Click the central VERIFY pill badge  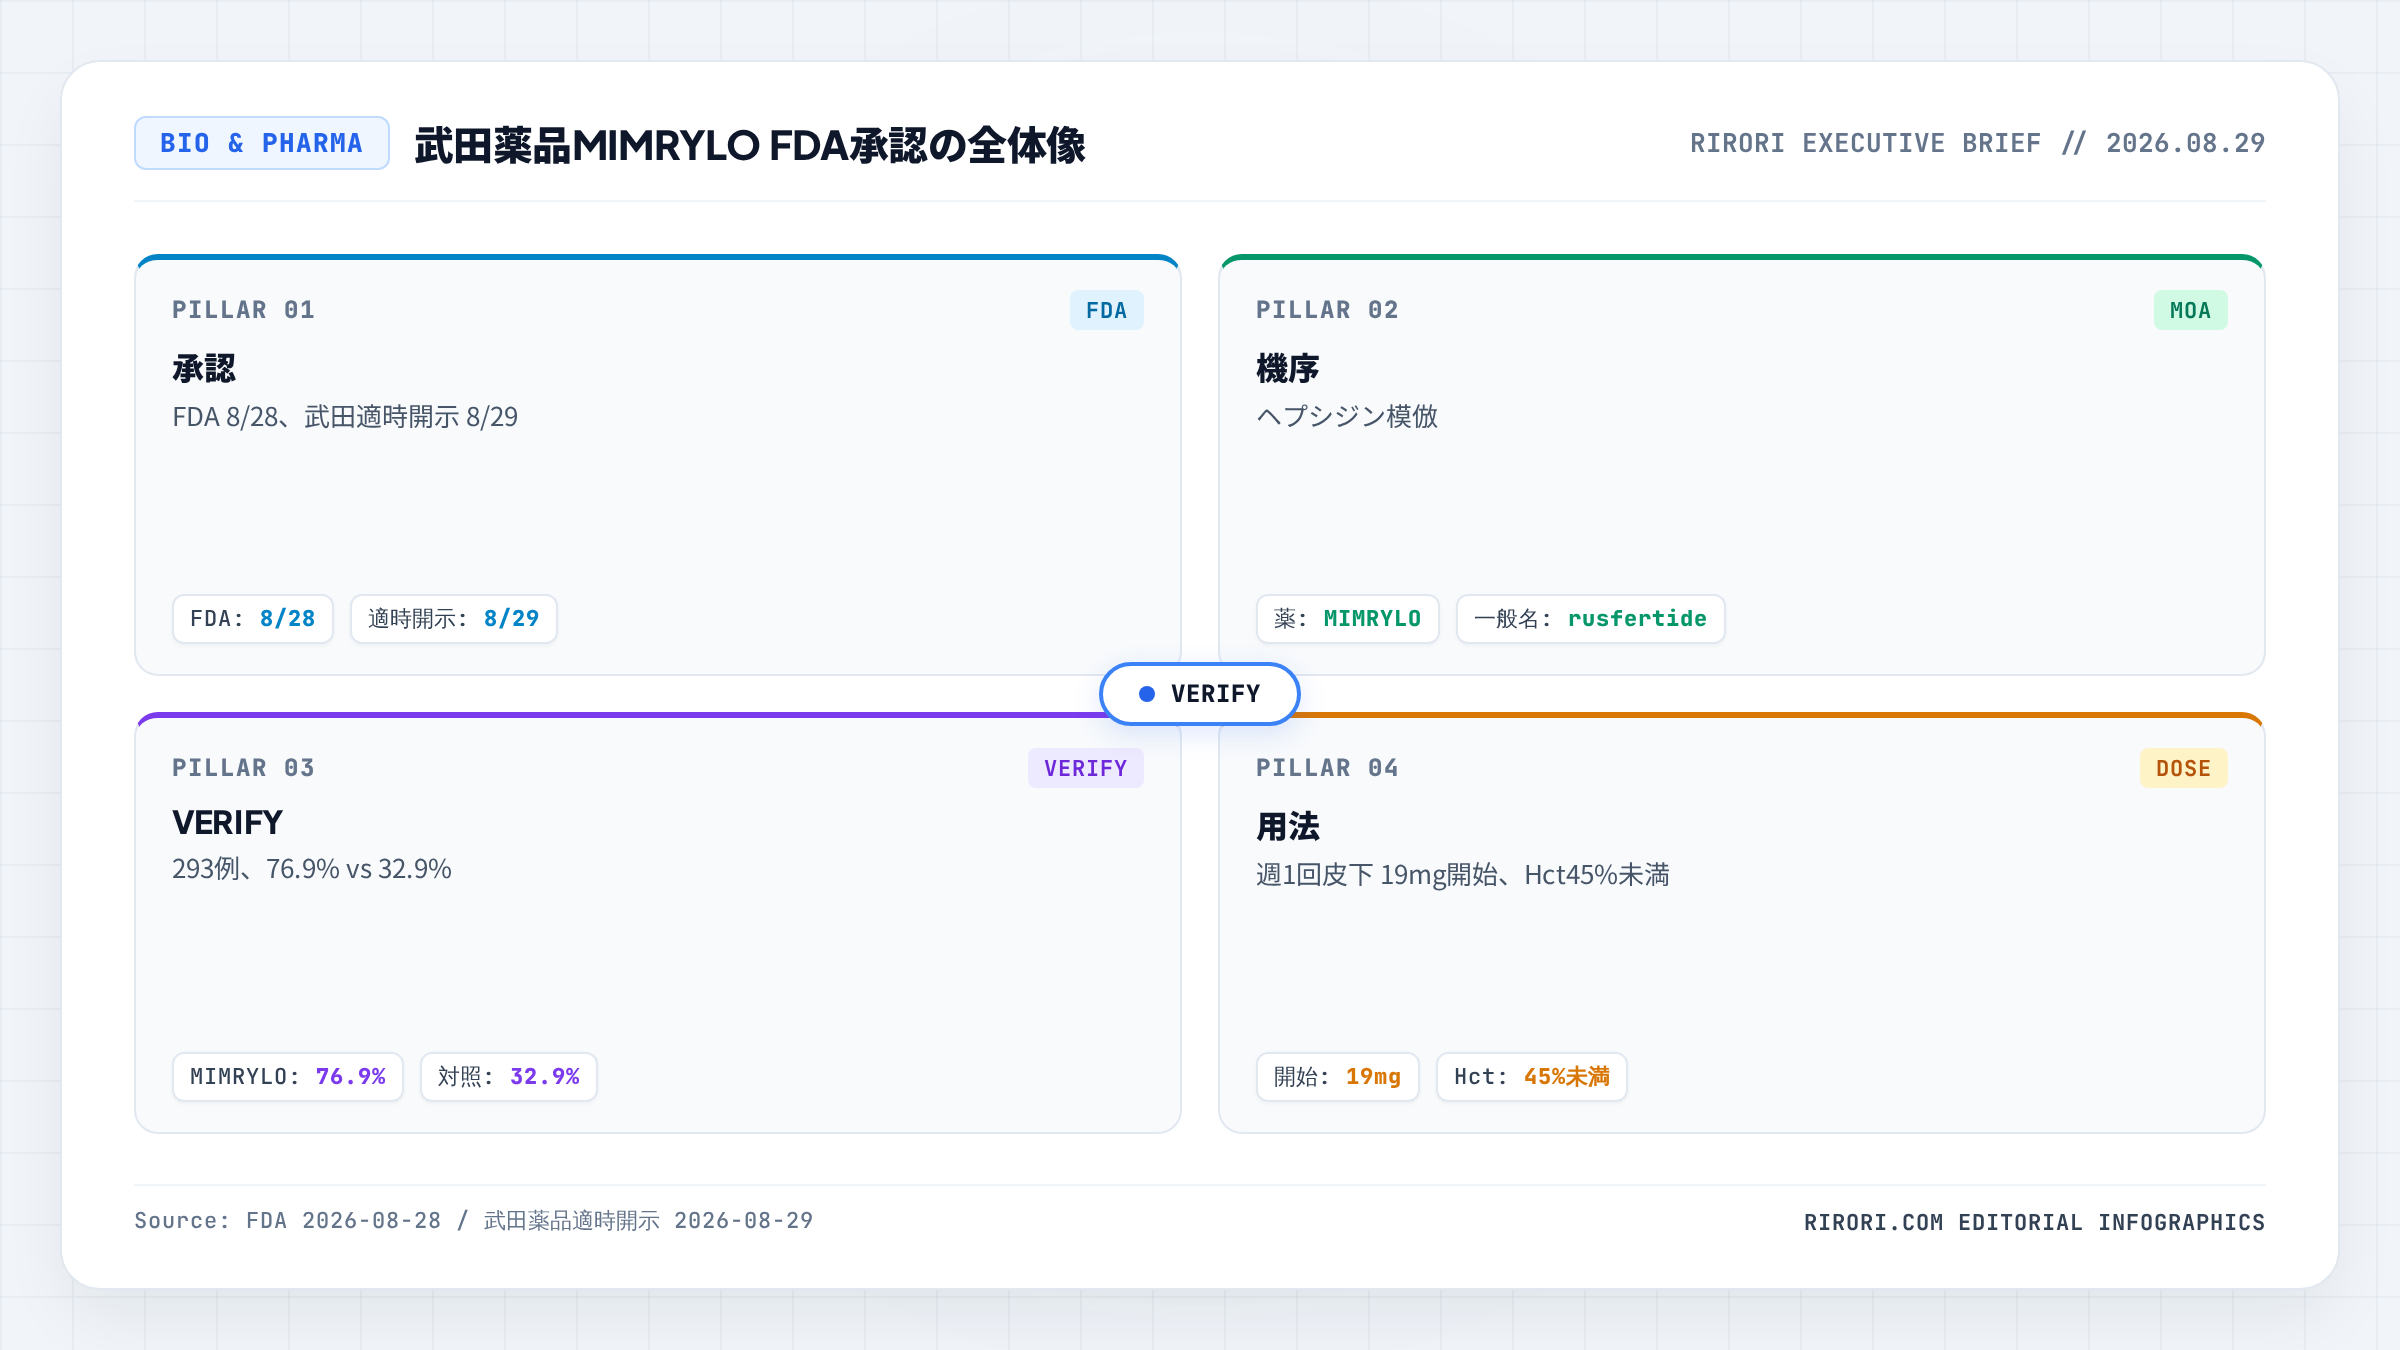(x=1200, y=694)
